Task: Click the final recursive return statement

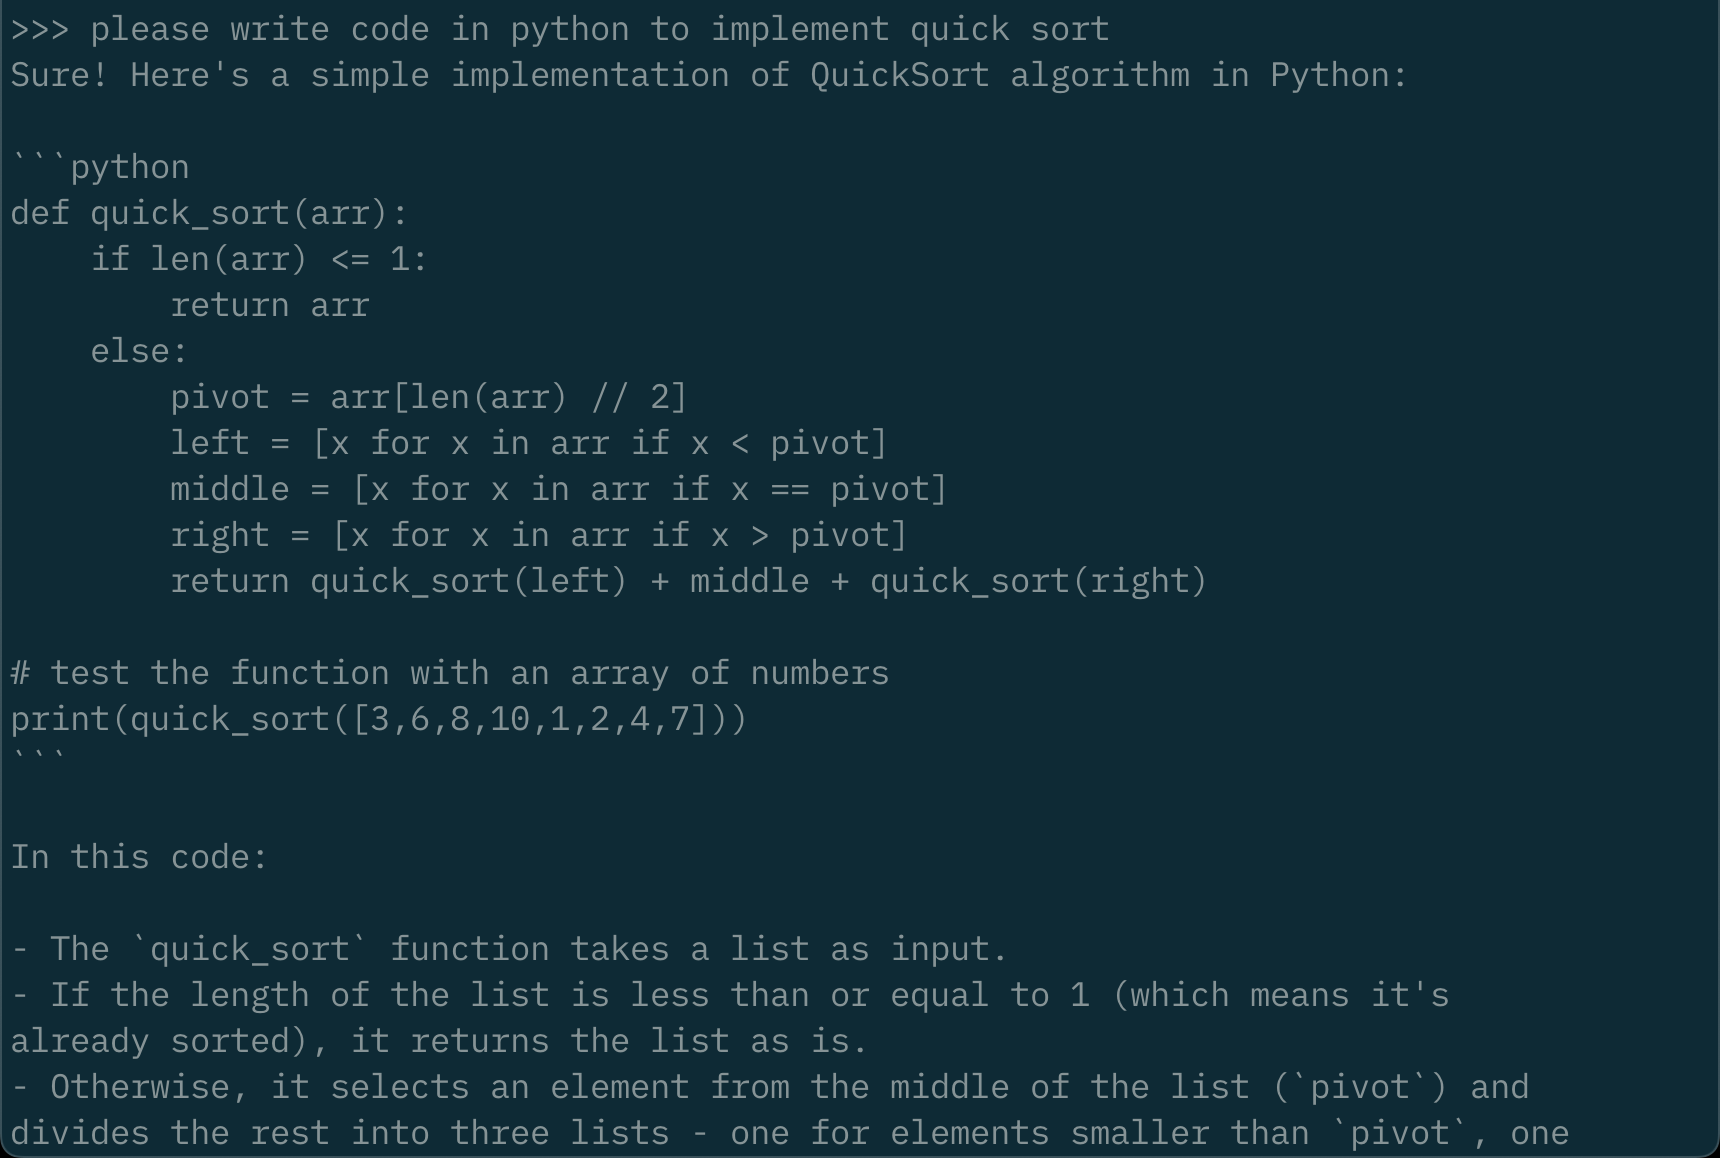Action: click(688, 581)
